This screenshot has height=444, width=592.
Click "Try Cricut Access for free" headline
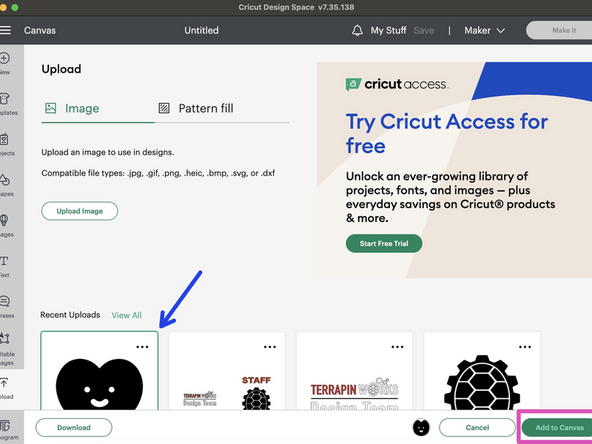click(447, 133)
